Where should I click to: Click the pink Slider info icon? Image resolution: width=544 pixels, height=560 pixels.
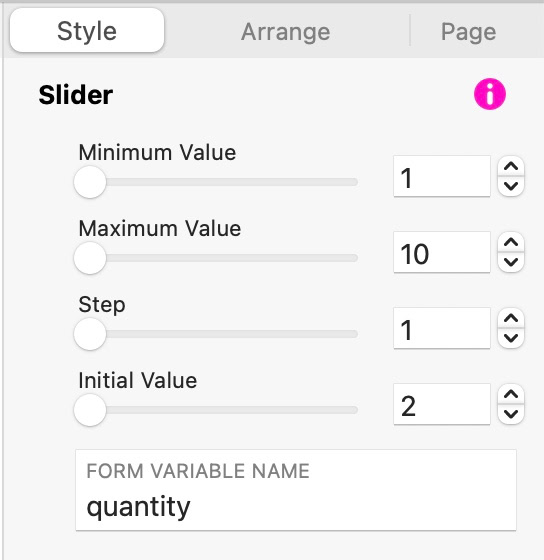(490, 94)
